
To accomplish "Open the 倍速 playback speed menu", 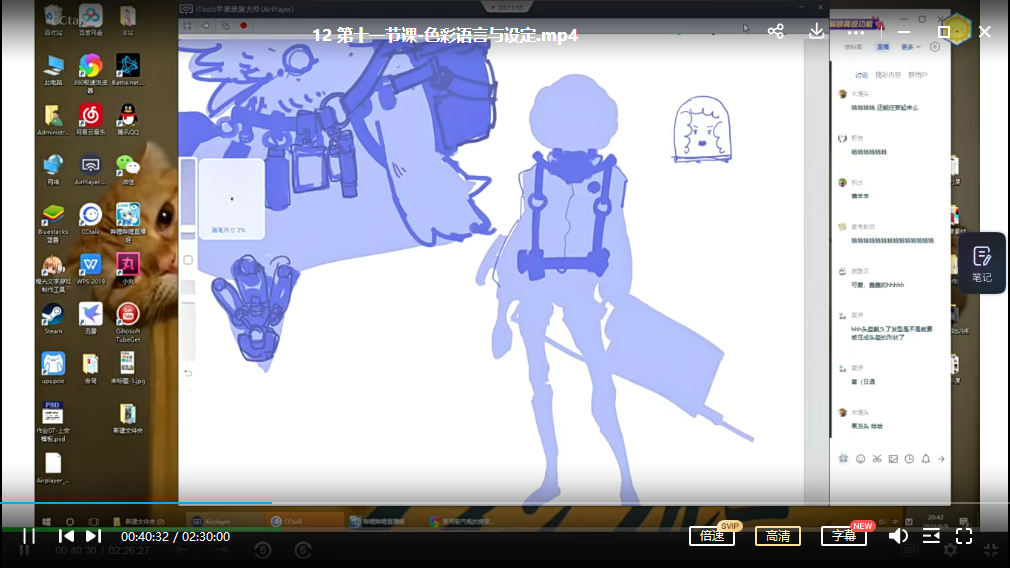I will tap(712, 536).
